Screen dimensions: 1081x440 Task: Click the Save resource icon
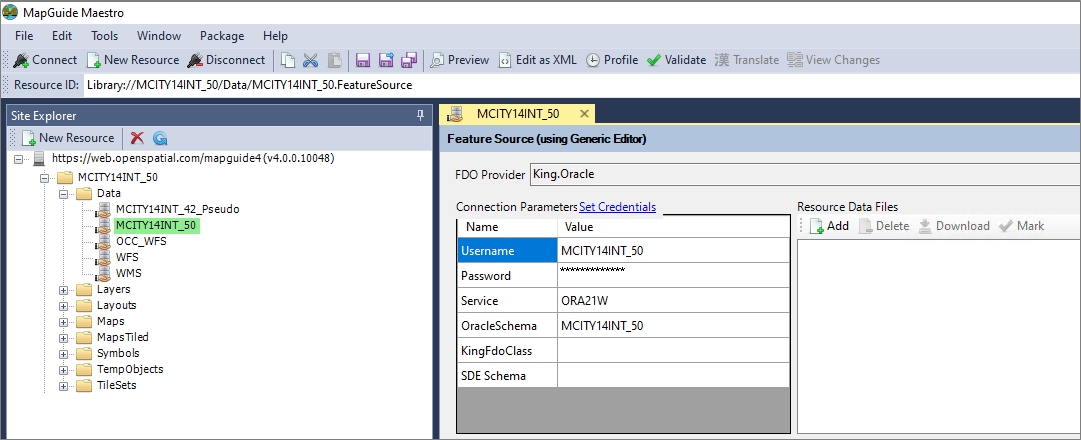[x=363, y=60]
